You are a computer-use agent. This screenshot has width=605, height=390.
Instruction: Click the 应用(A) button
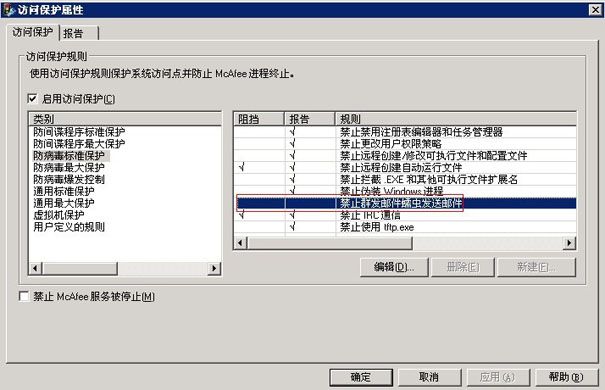[498, 377]
